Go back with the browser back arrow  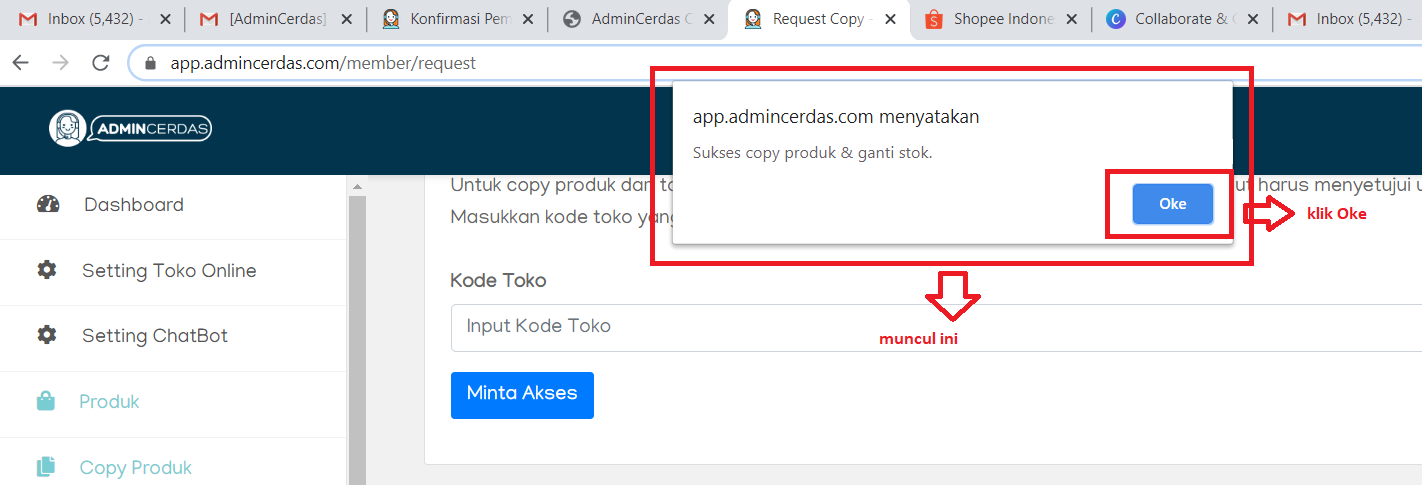pos(21,63)
